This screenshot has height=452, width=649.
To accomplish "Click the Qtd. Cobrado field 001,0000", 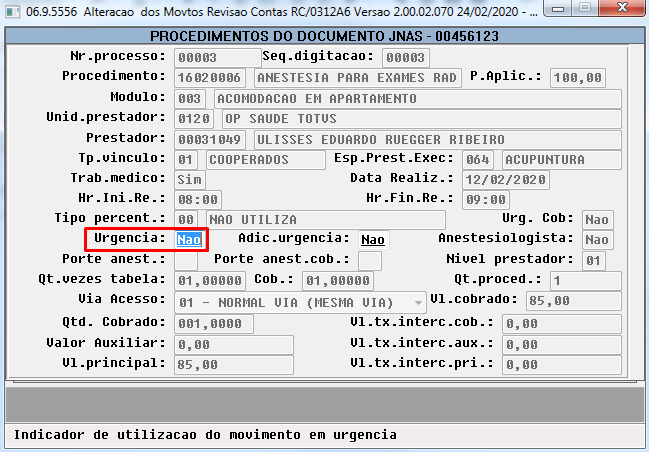I will [x=214, y=324].
